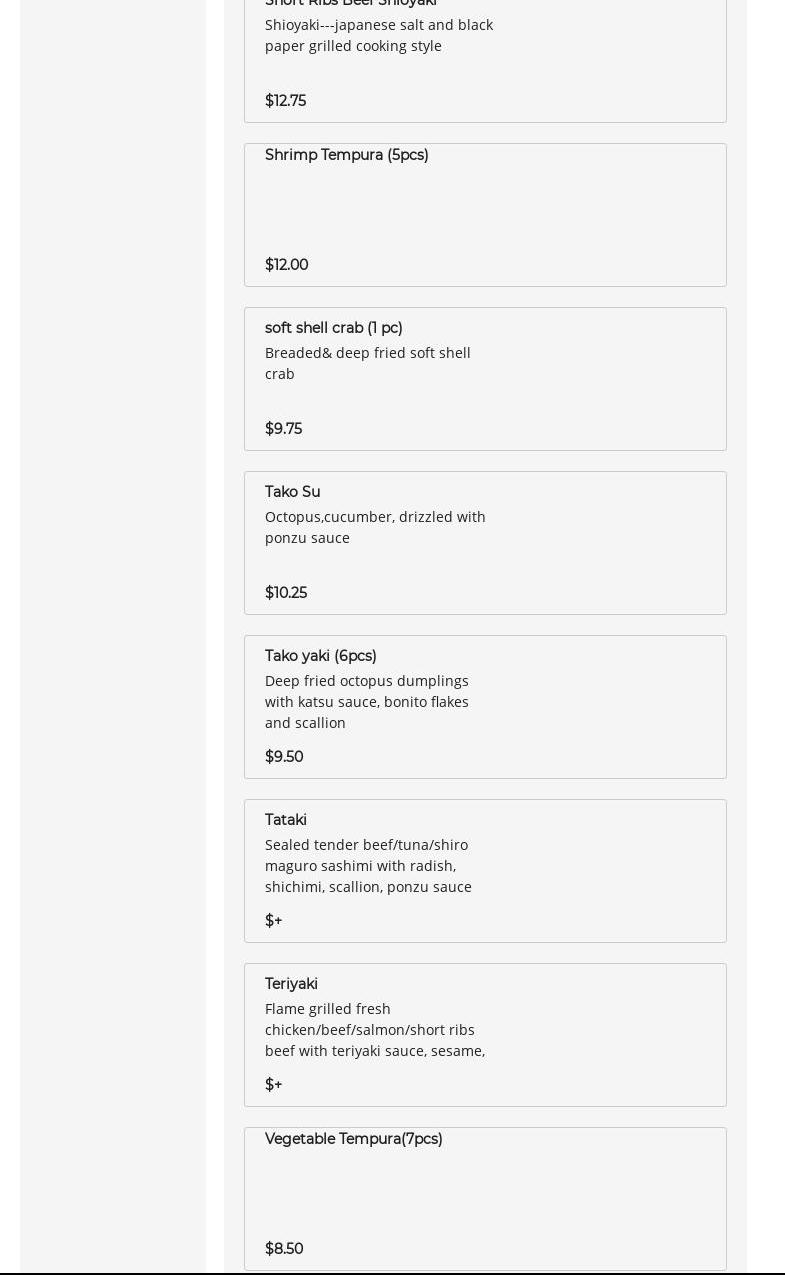Image resolution: width=785 pixels, height=1275 pixels.
Task: Click the $9.50 Tako yaki price
Action: tap(284, 757)
